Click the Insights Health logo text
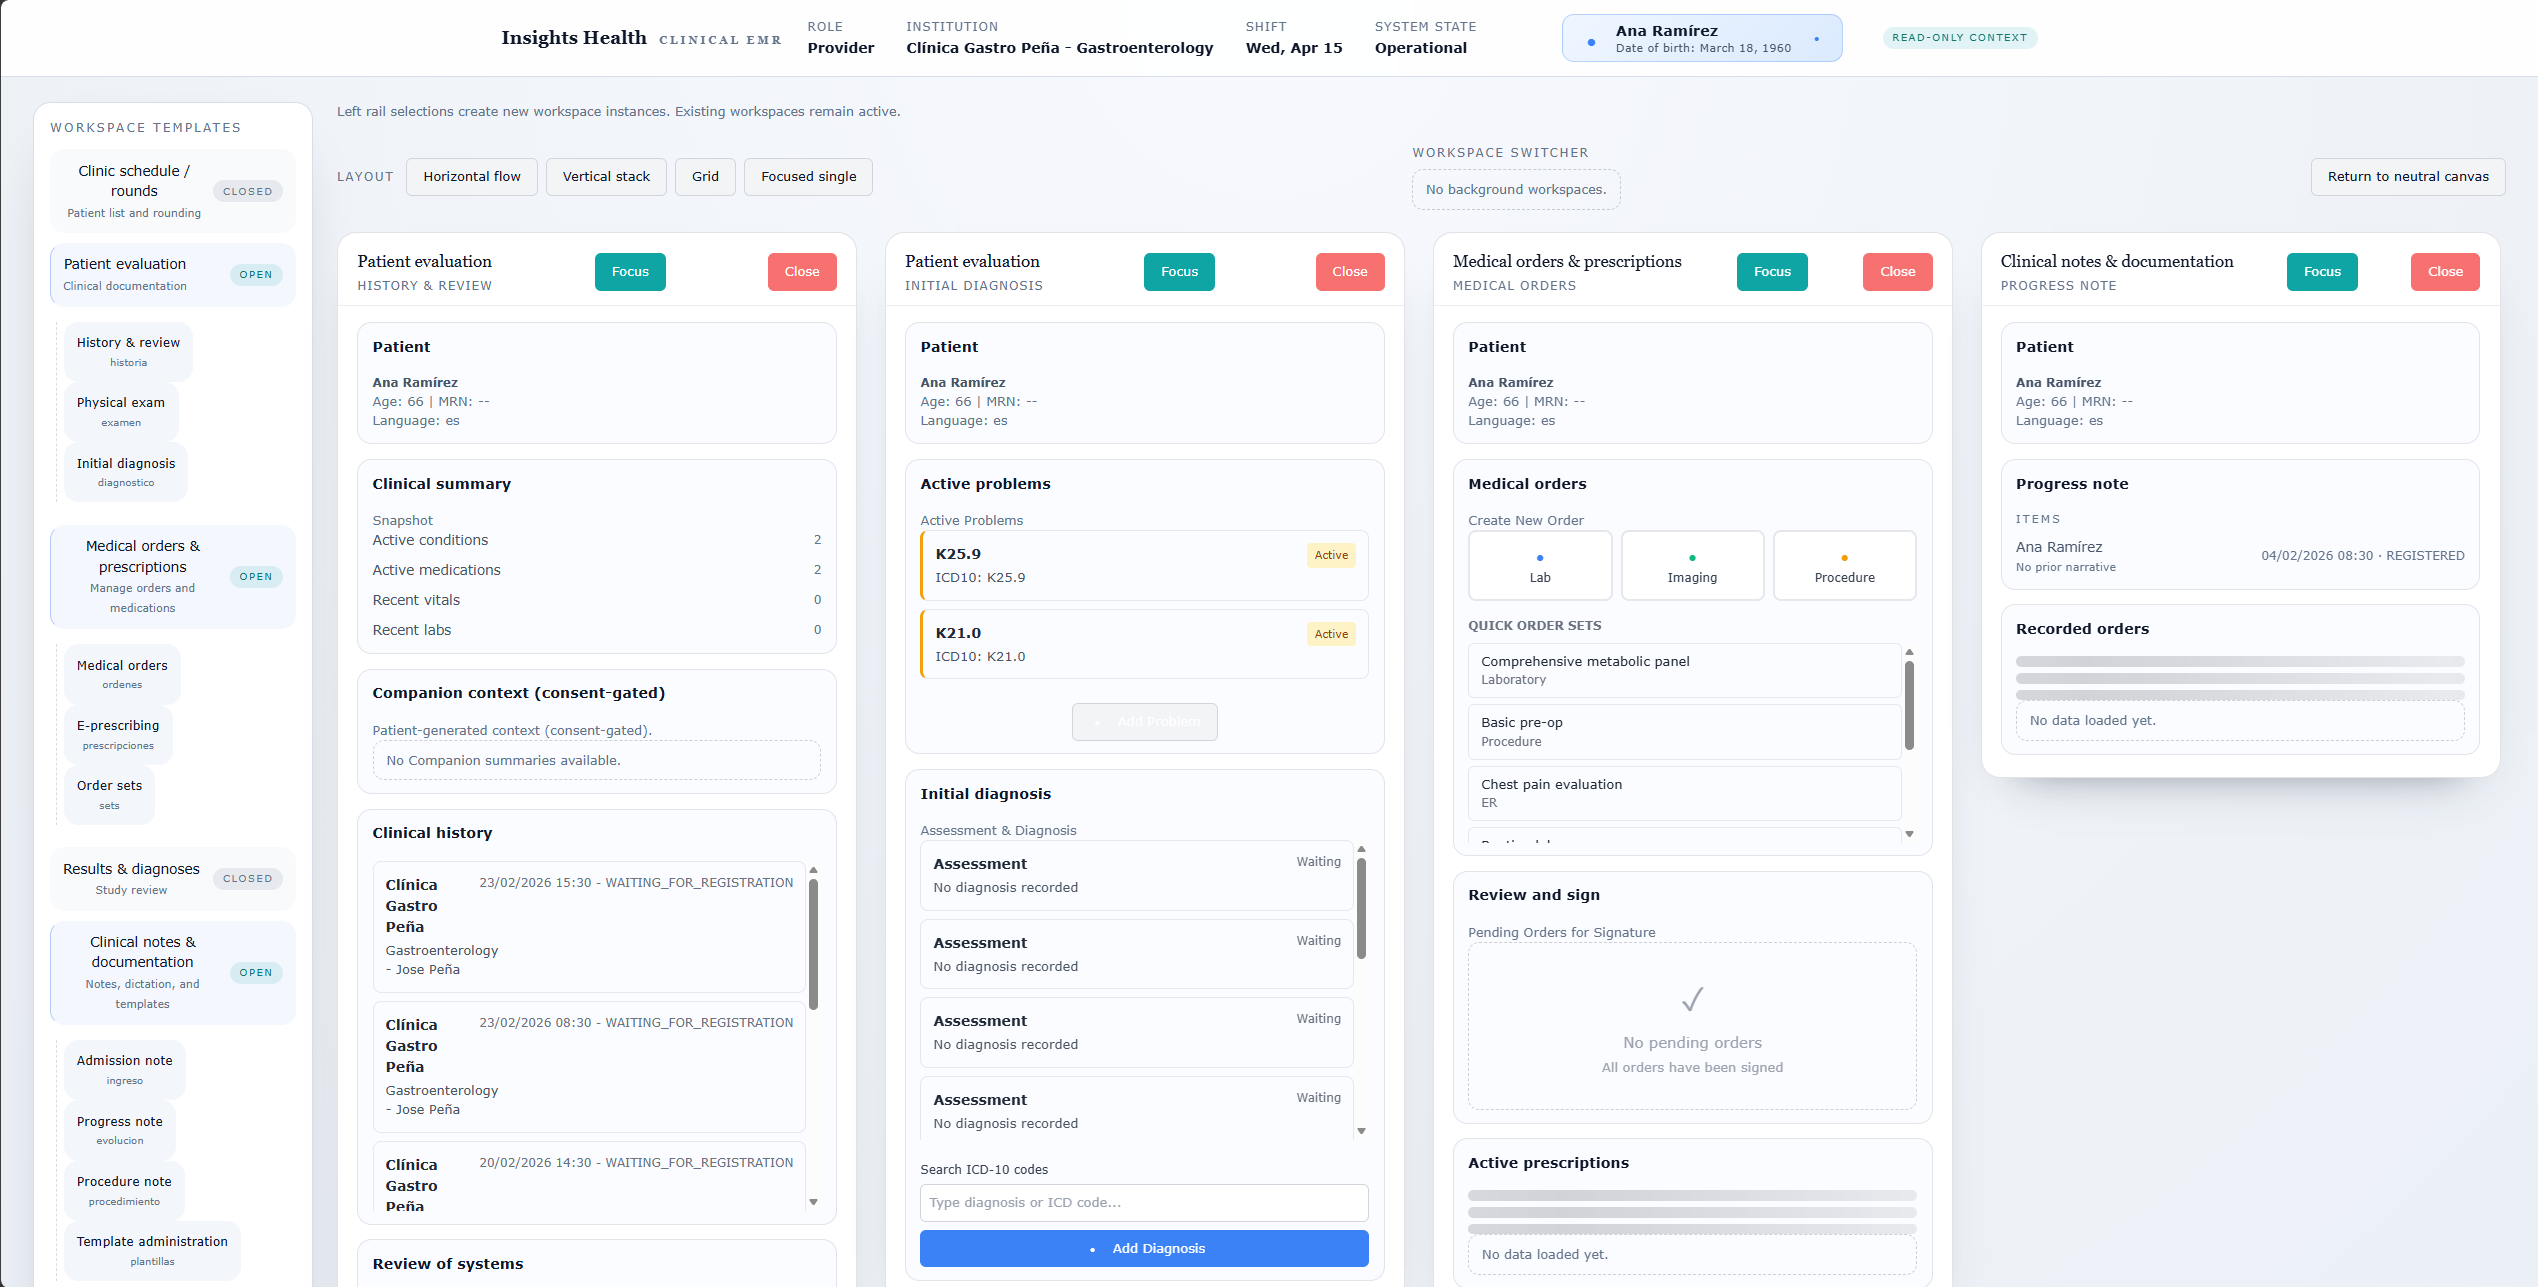2538x1287 pixels. tap(574, 38)
